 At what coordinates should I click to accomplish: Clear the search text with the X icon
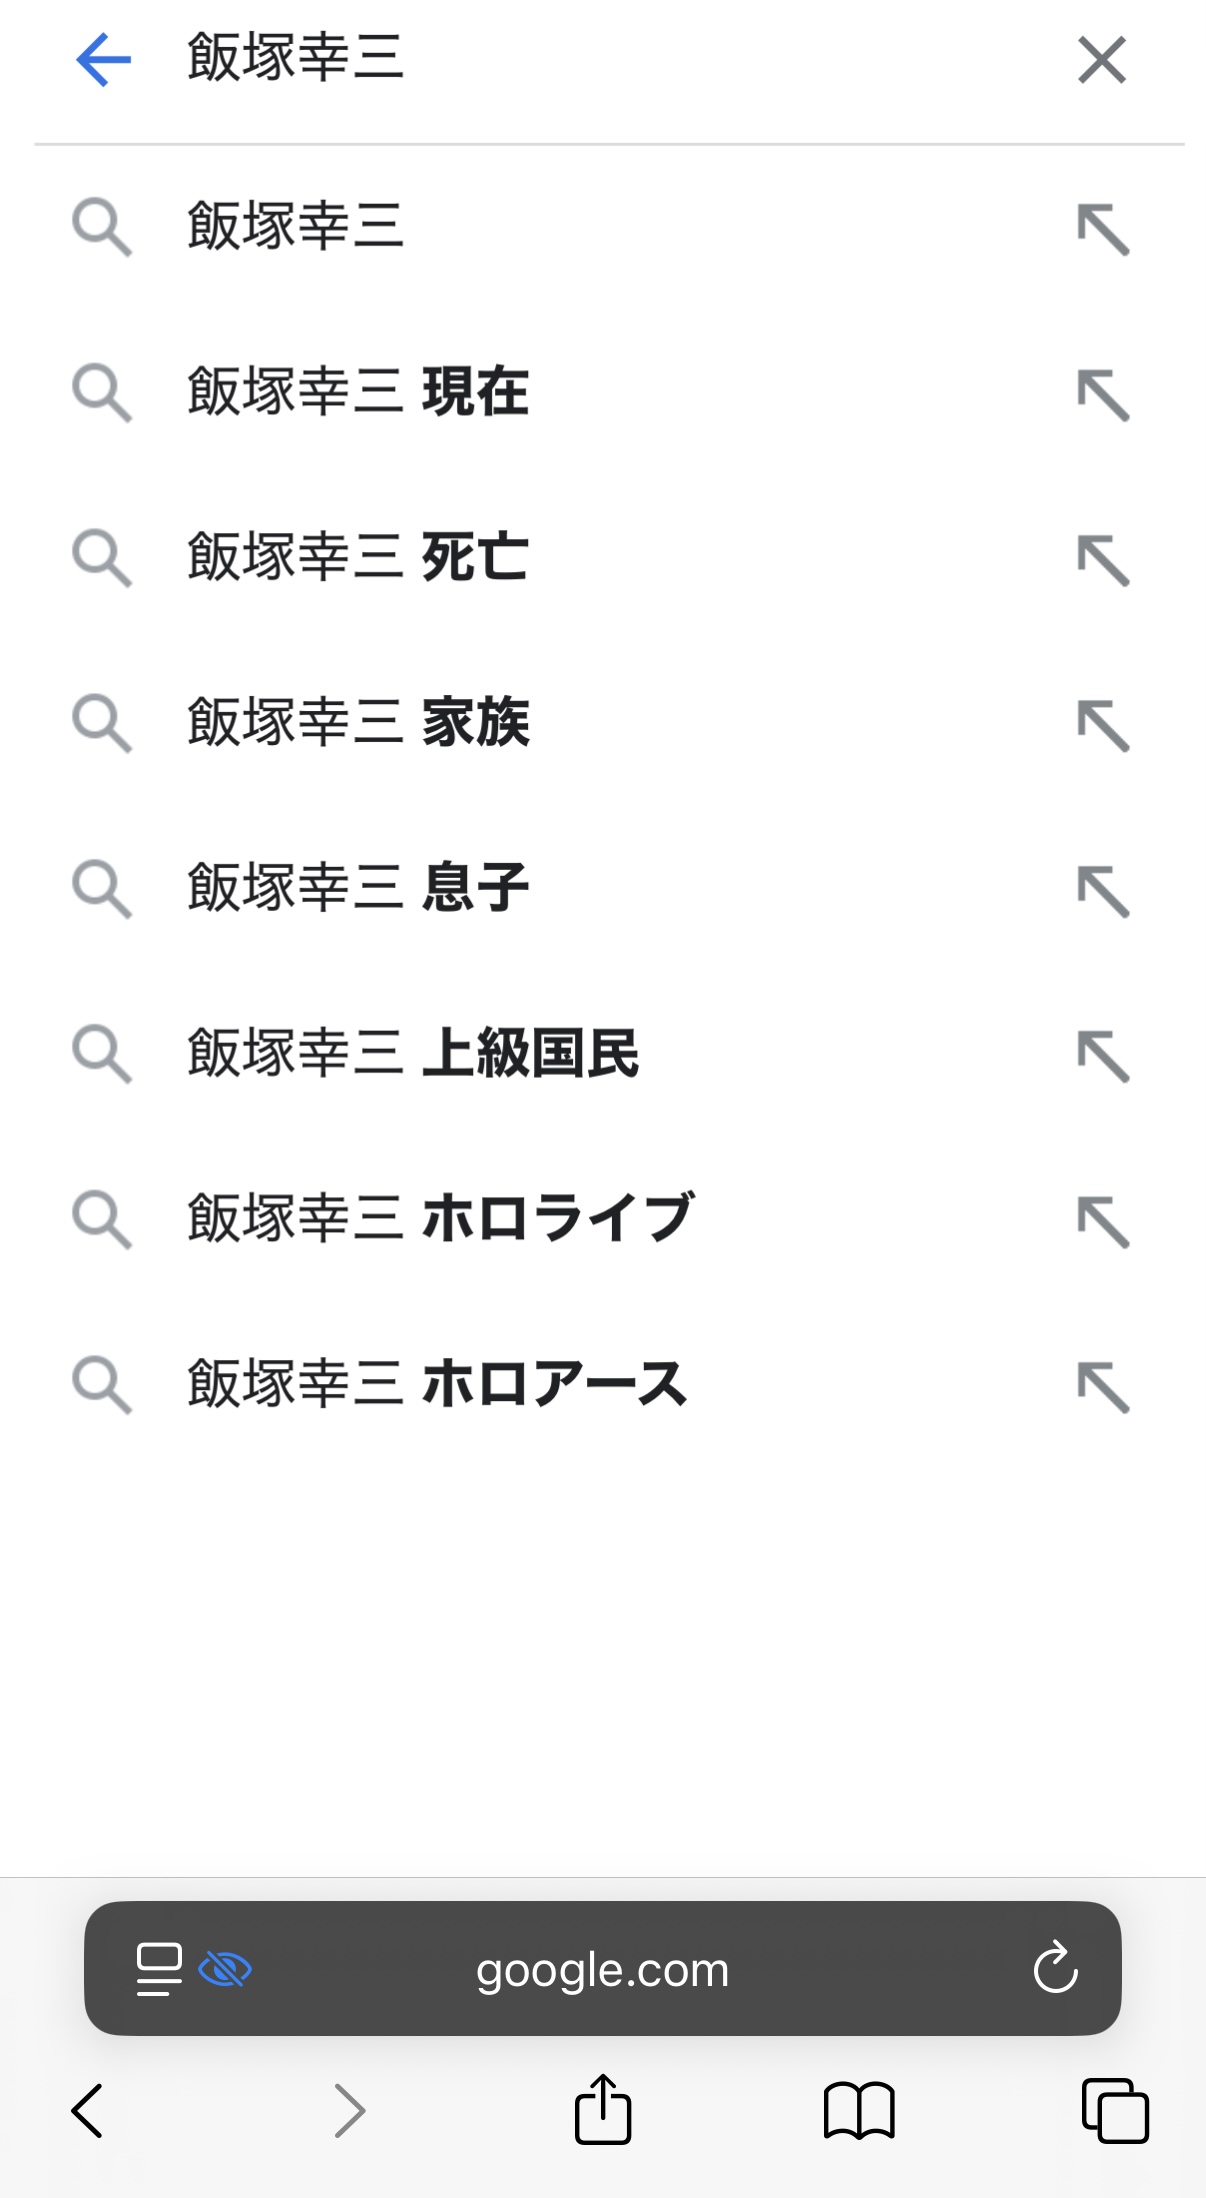click(1102, 60)
